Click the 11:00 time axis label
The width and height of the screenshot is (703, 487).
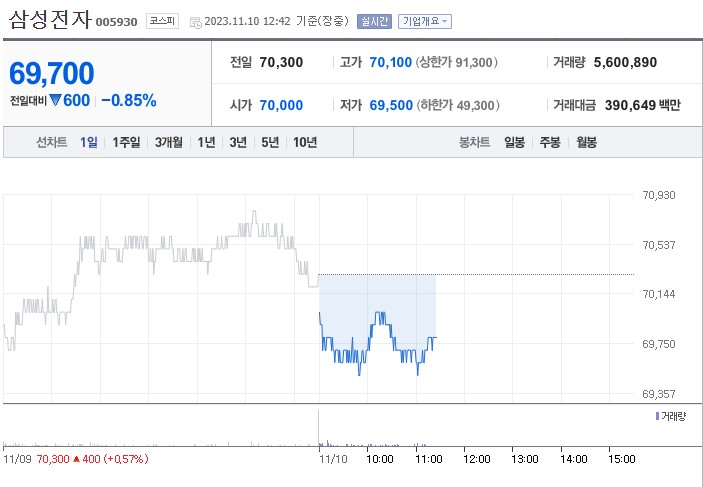click(429, 459)
